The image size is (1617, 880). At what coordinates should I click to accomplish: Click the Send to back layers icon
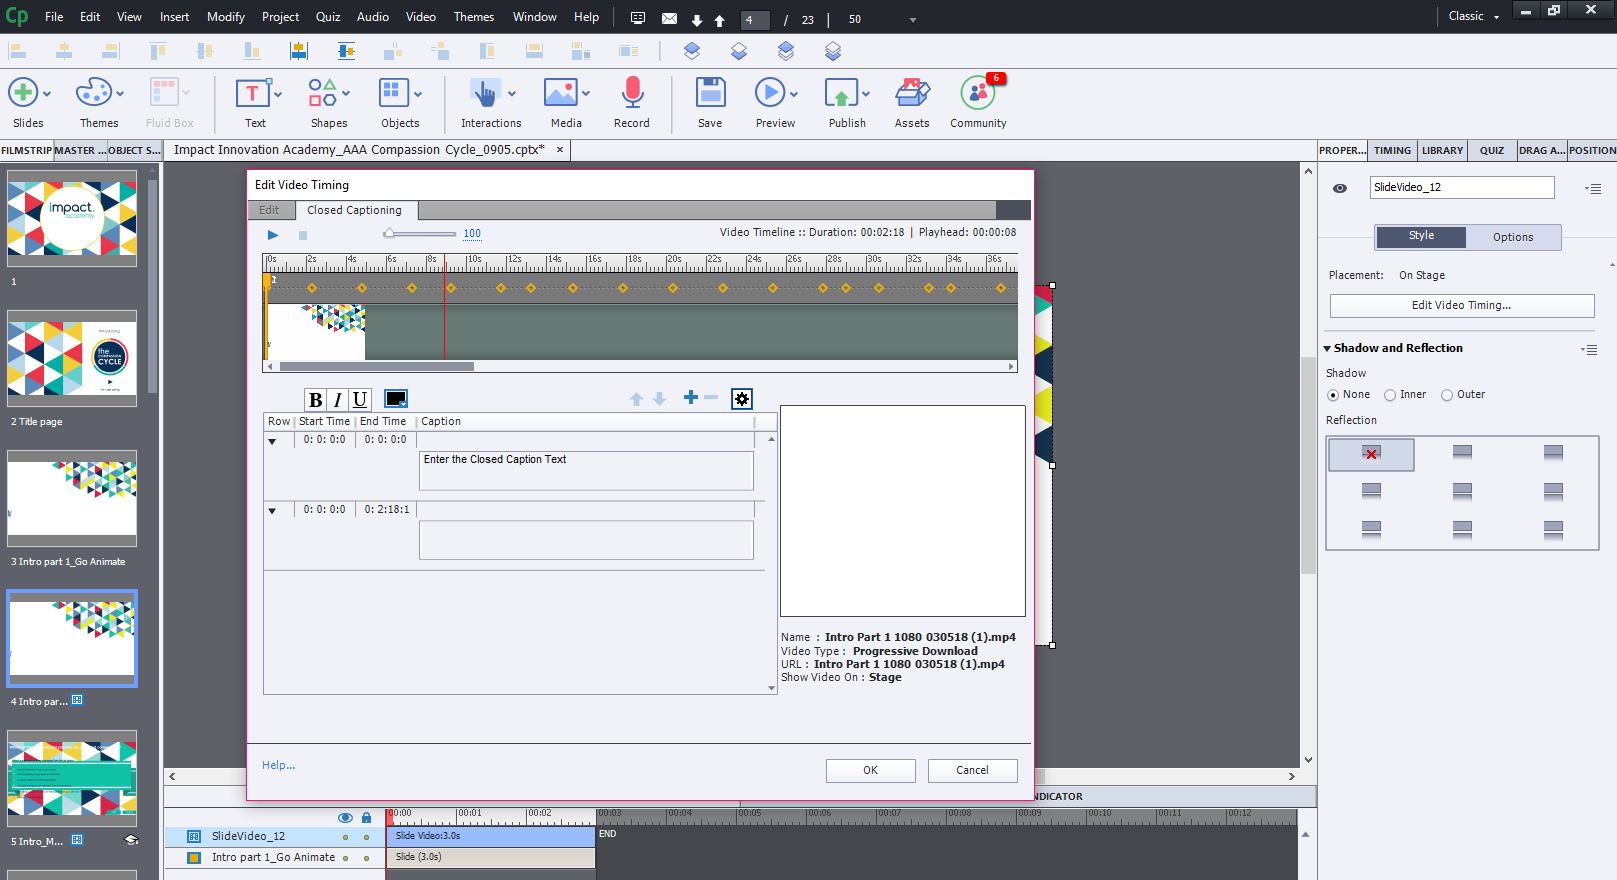click(x=833, y=51)
